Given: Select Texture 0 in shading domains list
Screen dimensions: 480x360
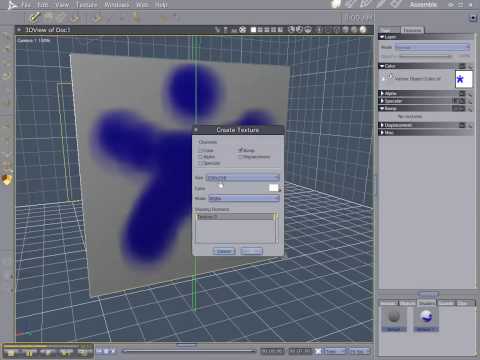Looking at the screenshot, I should pos(235,217).
